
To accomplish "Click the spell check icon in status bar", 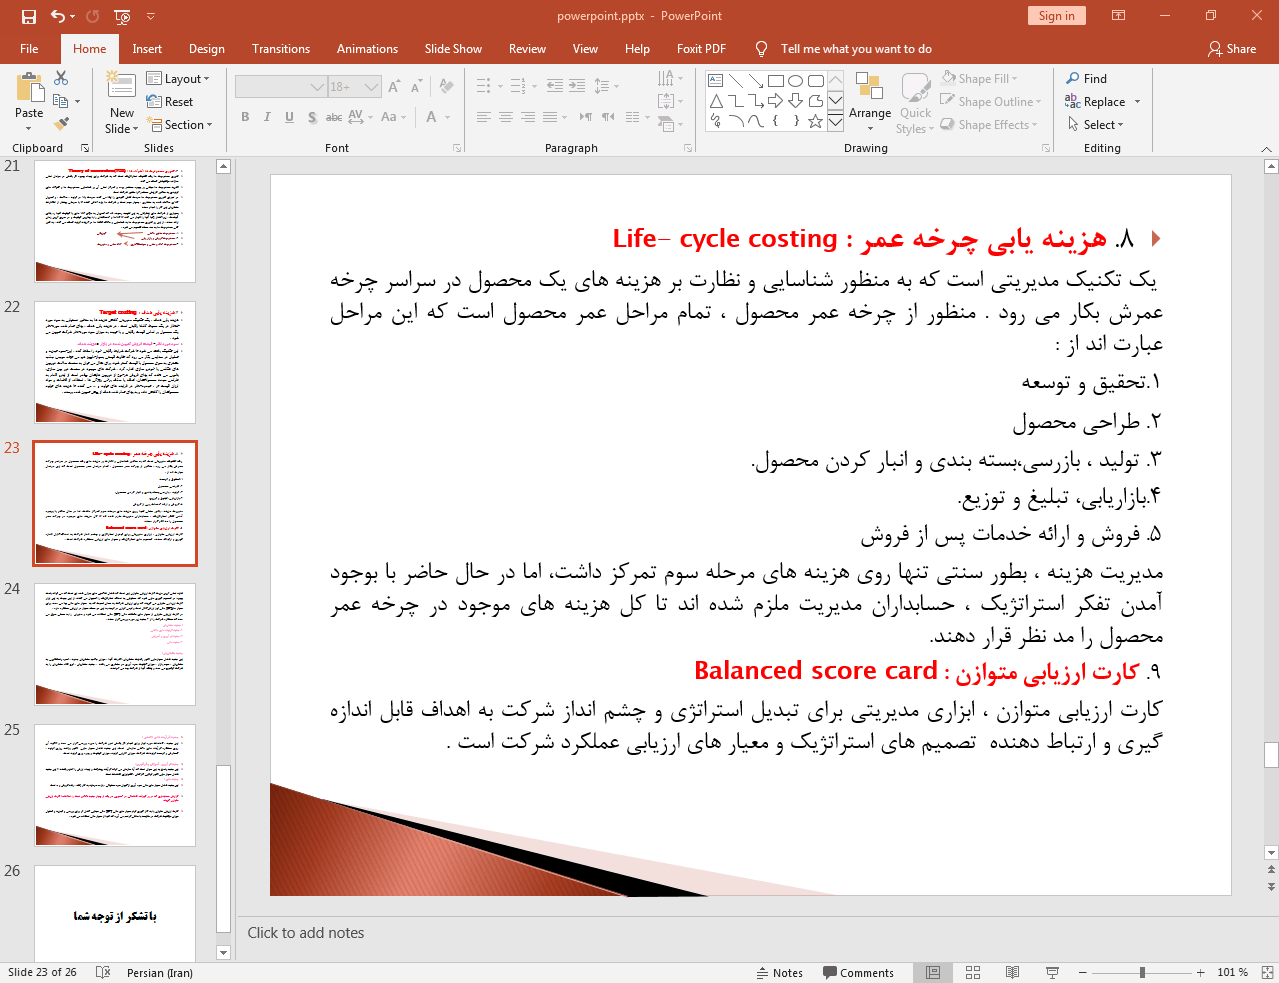I will pyautogui.click(x=103, y=973).
